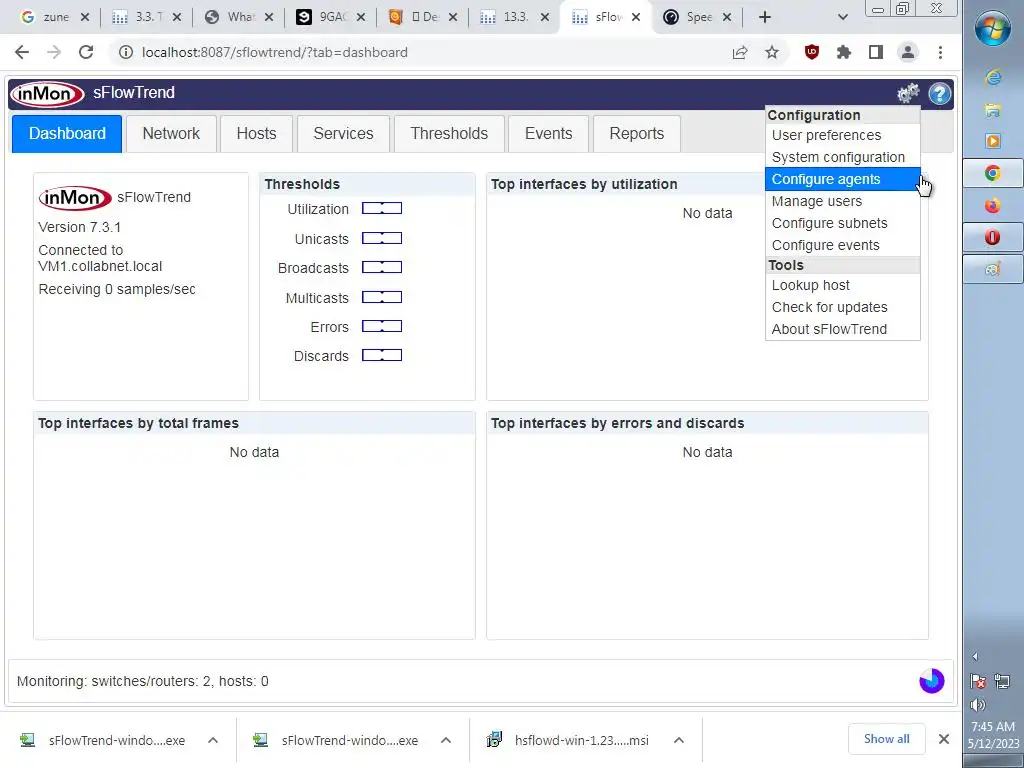Image resolution: width=1024 pixels, height=768 pixels.
Task: Click the Windows Start orb
Action: pos(993,29)
